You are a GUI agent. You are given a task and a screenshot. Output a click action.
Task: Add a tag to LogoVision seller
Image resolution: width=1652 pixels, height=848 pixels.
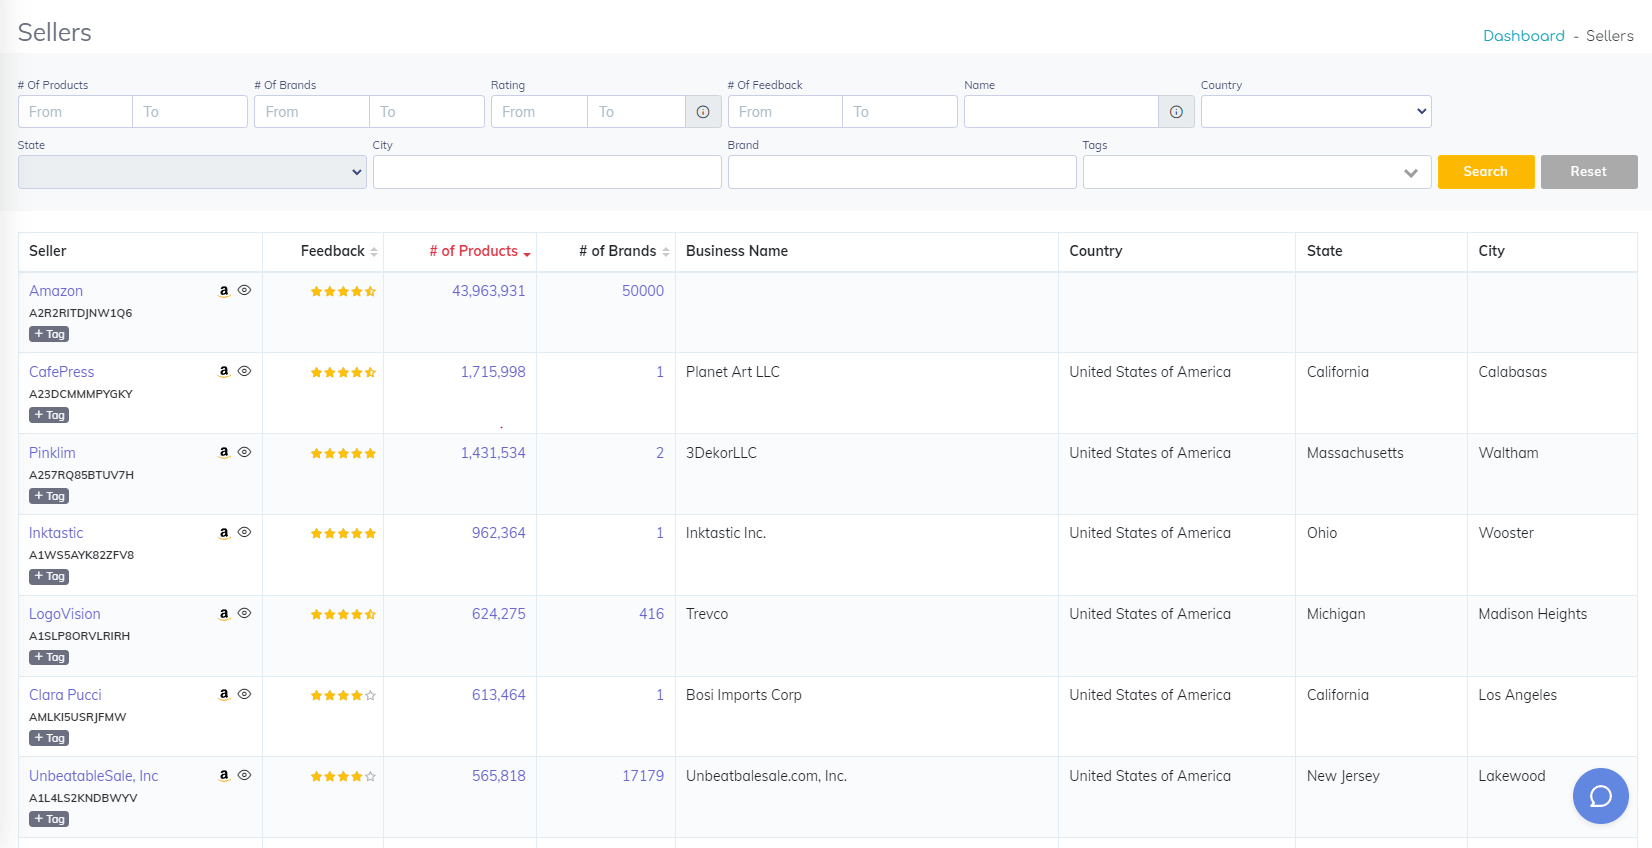[49, 657]
